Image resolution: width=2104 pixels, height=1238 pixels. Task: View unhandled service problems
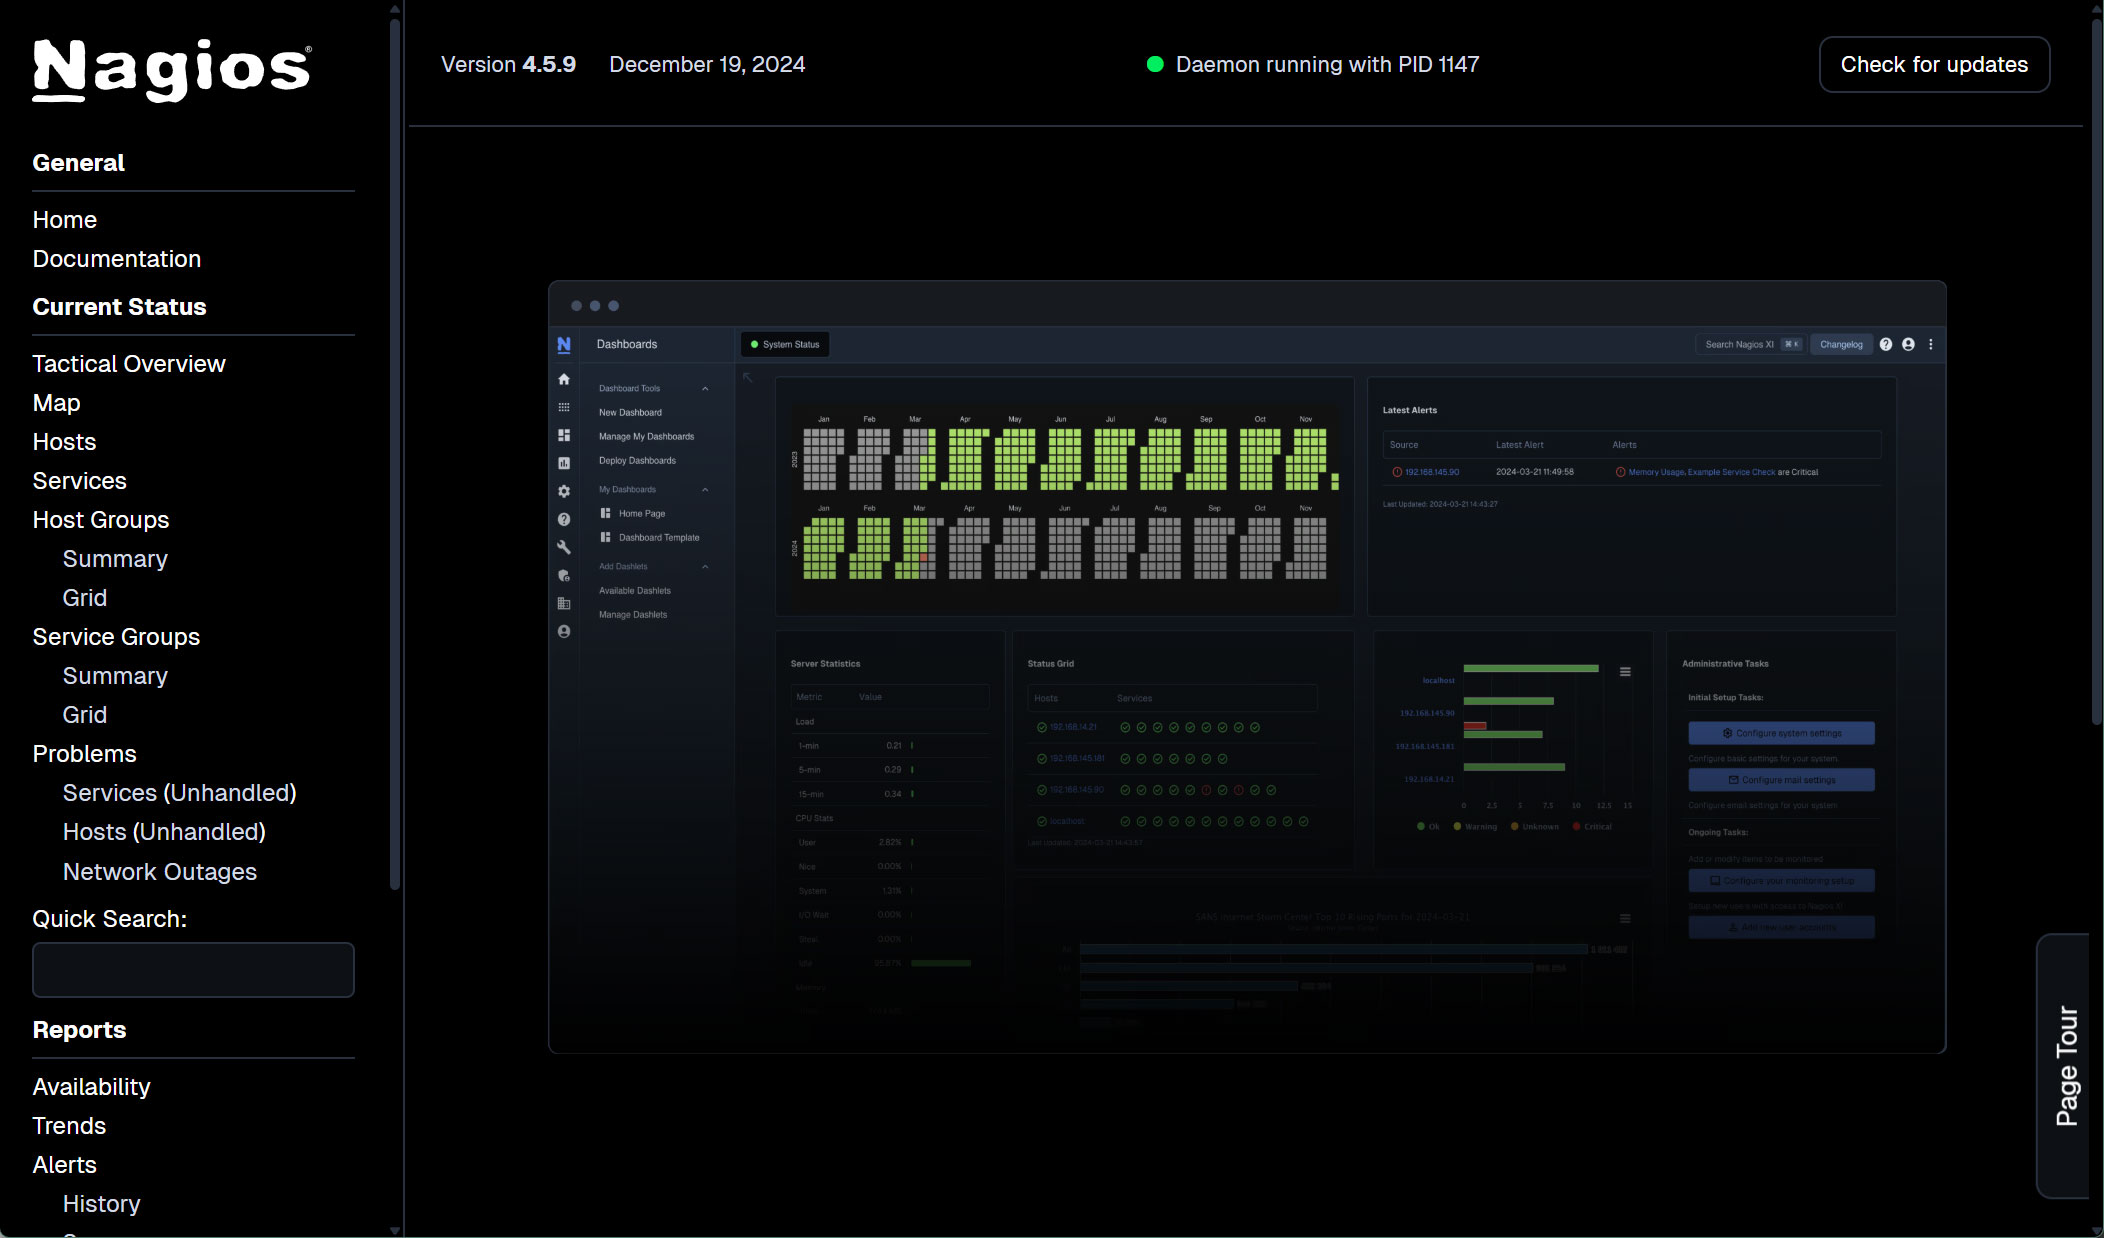click(x=180, y=793)
